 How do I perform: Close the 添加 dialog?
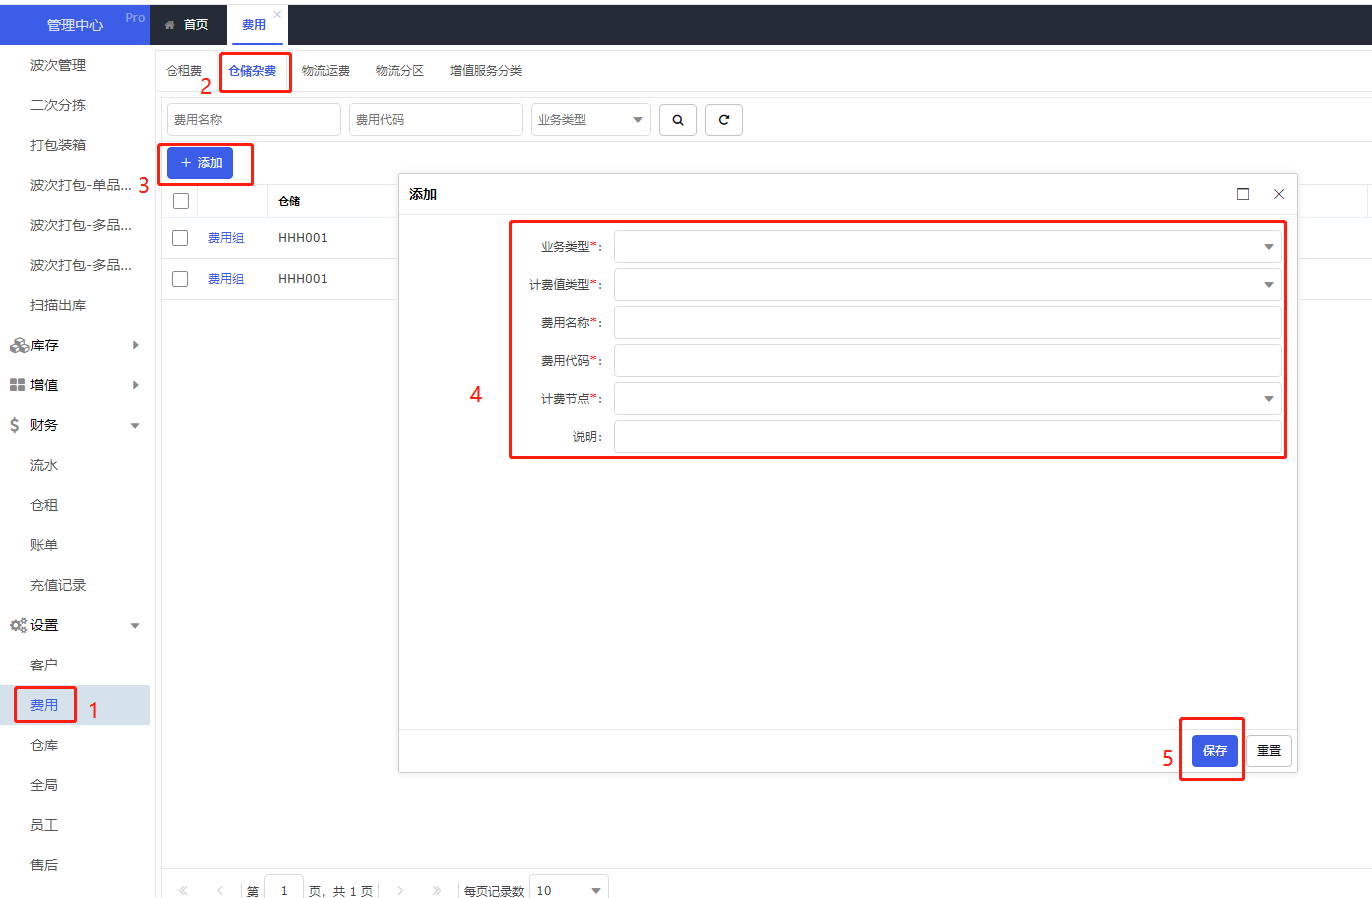pos(1279,194)
